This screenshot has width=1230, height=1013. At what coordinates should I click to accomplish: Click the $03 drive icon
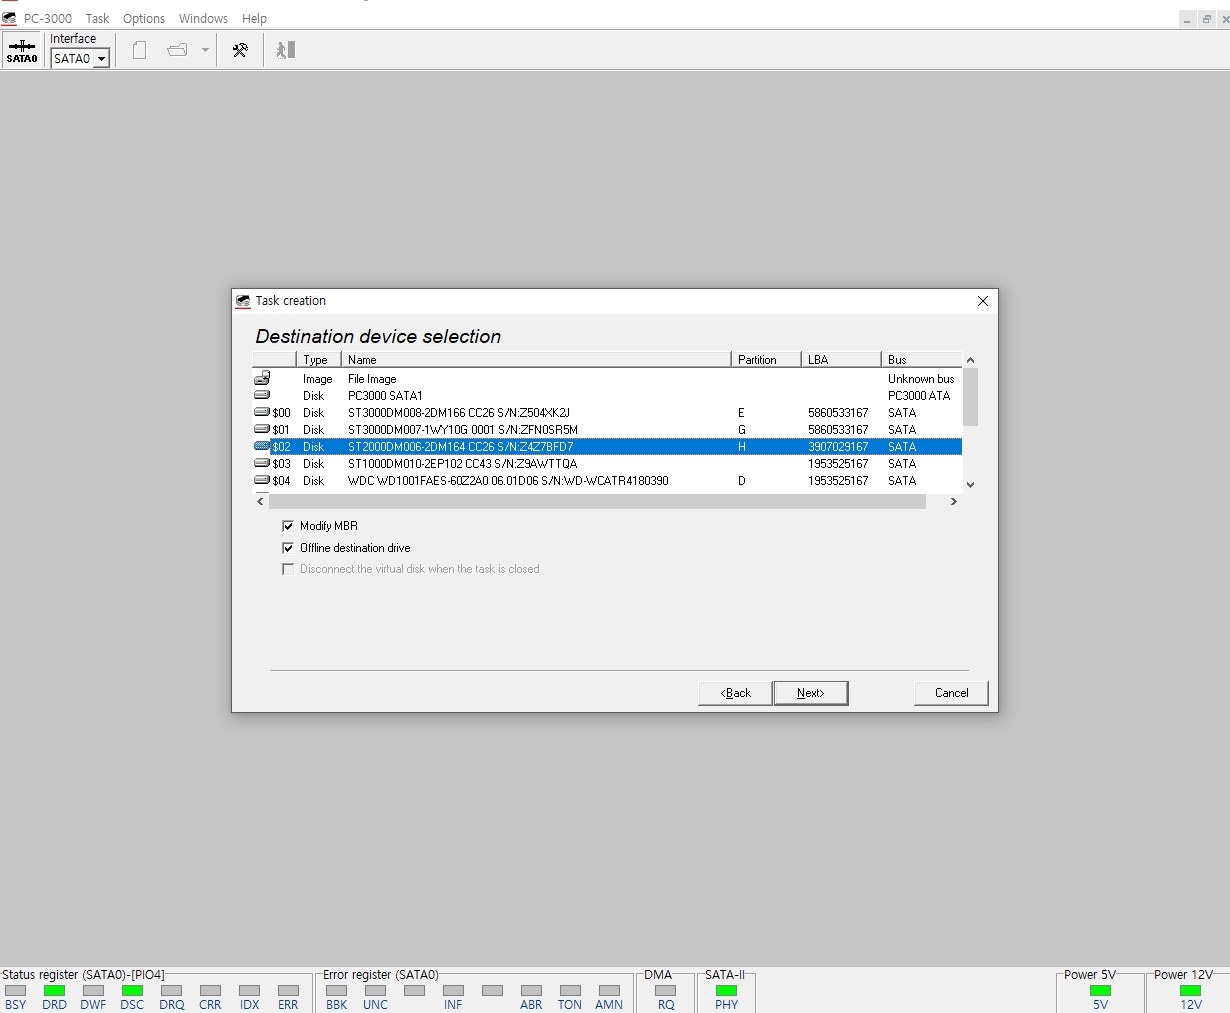click(x=262, y=463)
